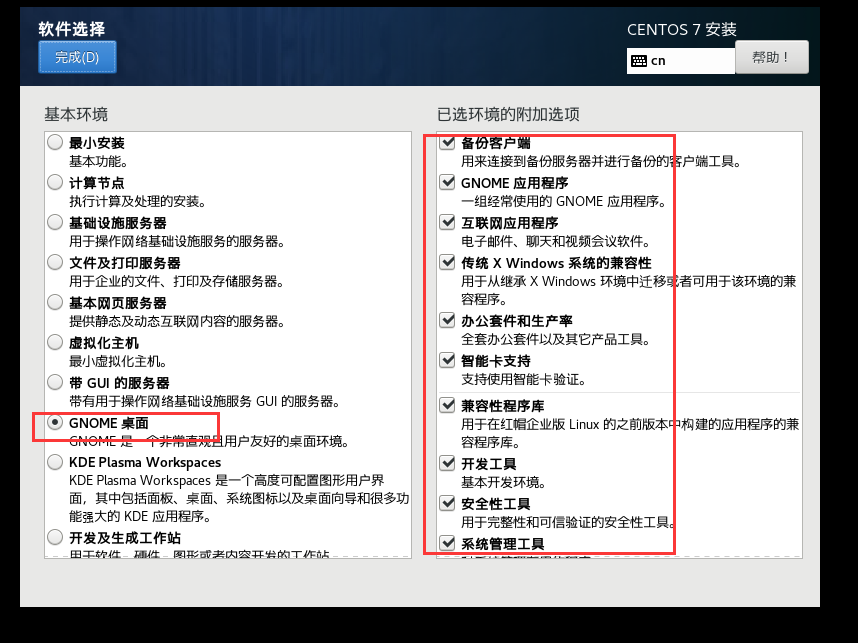858x643 pixels.
Task: Select the 计算节点 radio button
Action: click(55, 182)
